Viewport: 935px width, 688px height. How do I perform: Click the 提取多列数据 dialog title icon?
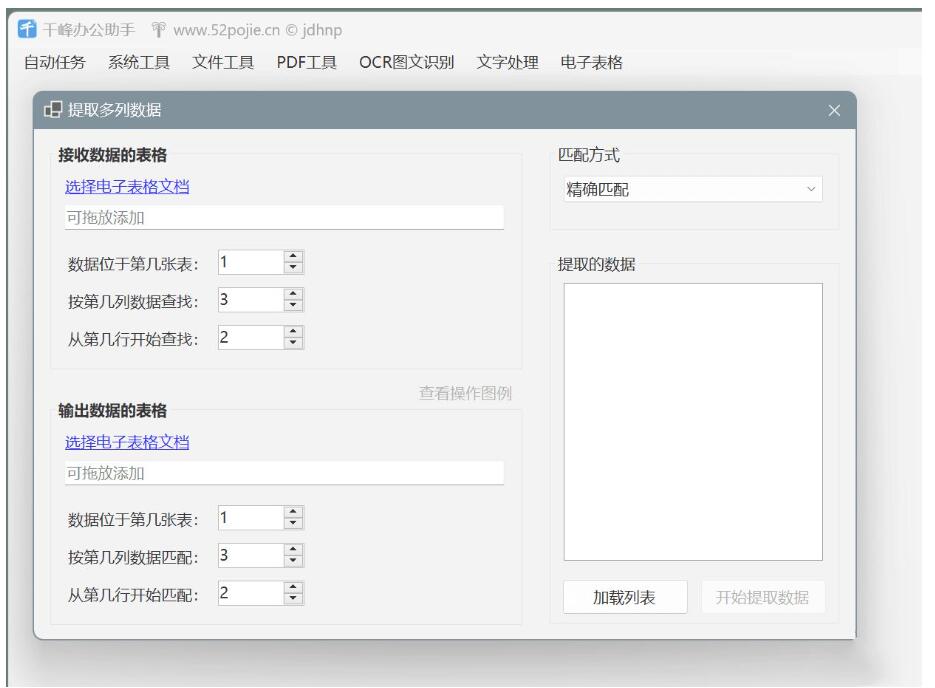(52, 110)
